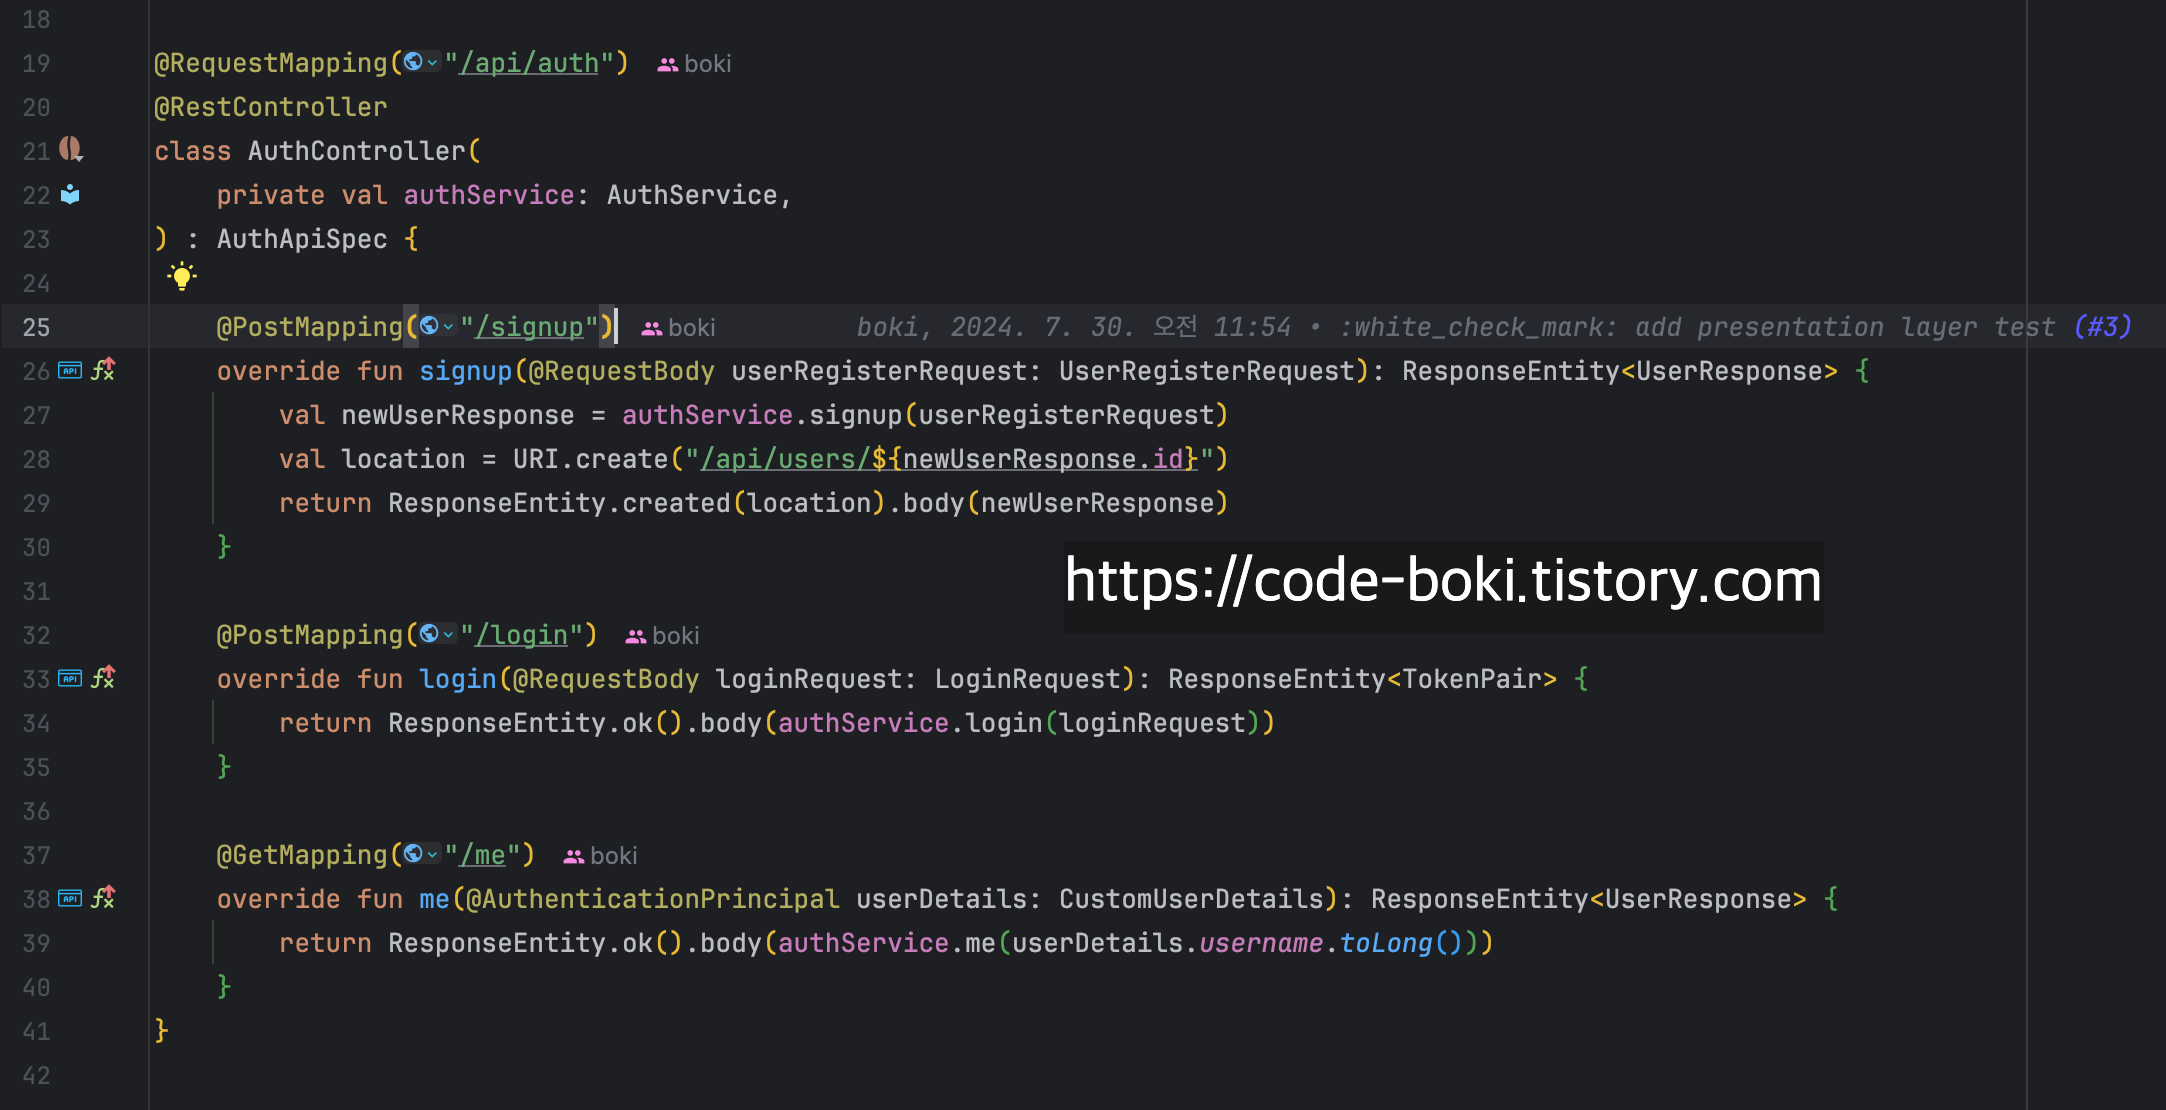2166x1110 pixels.
Task: Follow the /api/users/ URL path in line 28
Action: [785, 459]
